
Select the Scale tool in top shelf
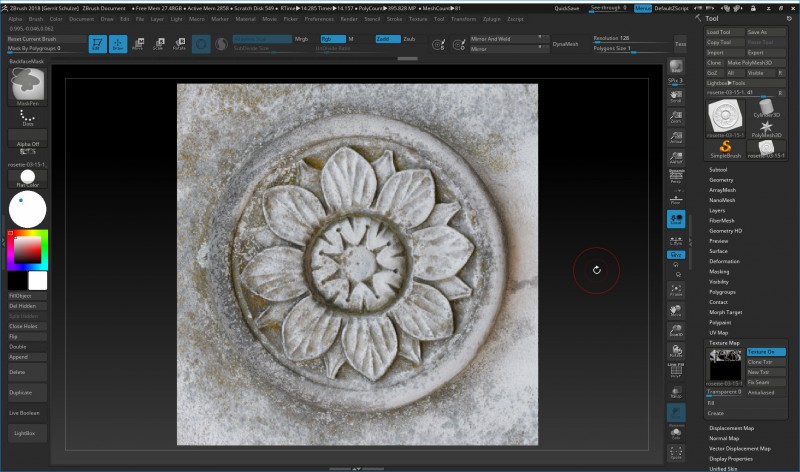click(x=159, y=44)
